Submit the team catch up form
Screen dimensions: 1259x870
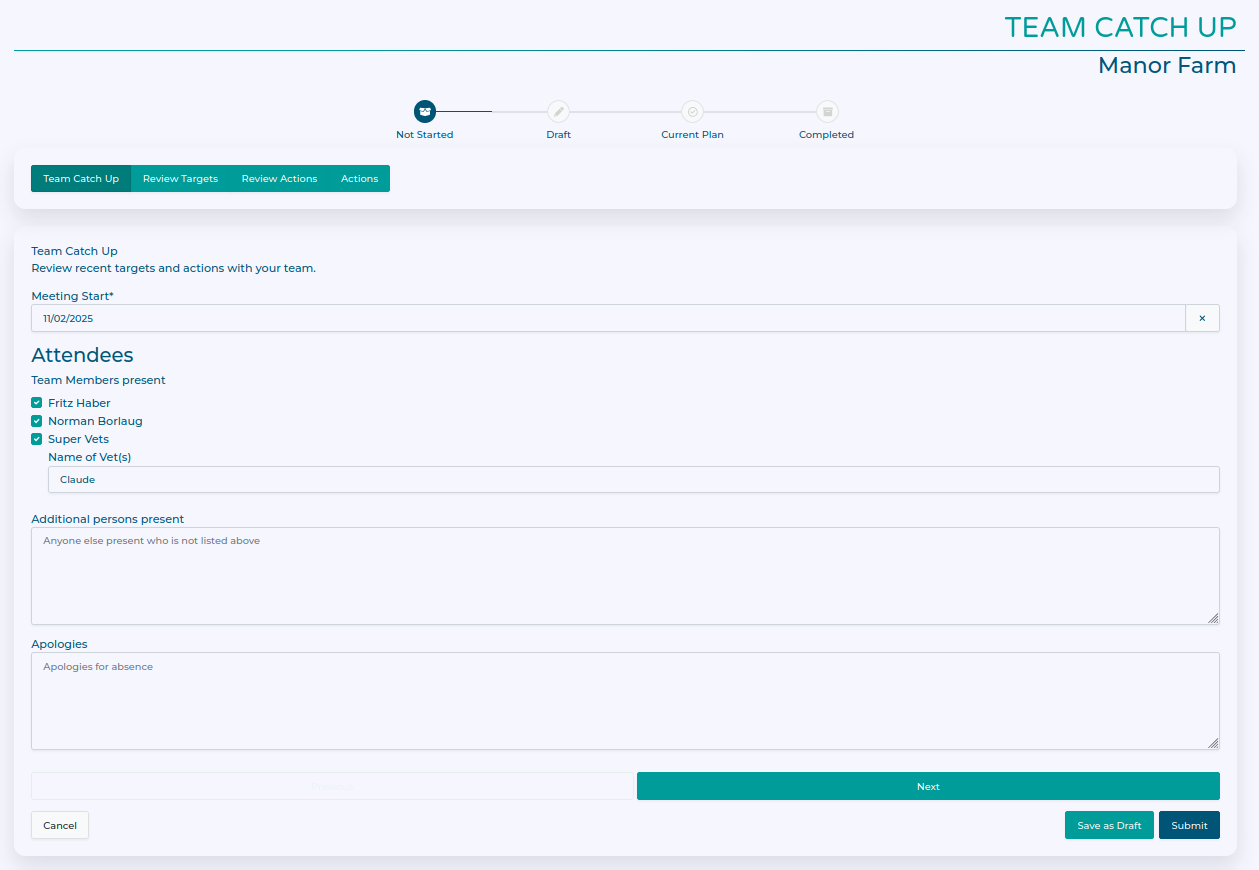tap(1189, 825)
